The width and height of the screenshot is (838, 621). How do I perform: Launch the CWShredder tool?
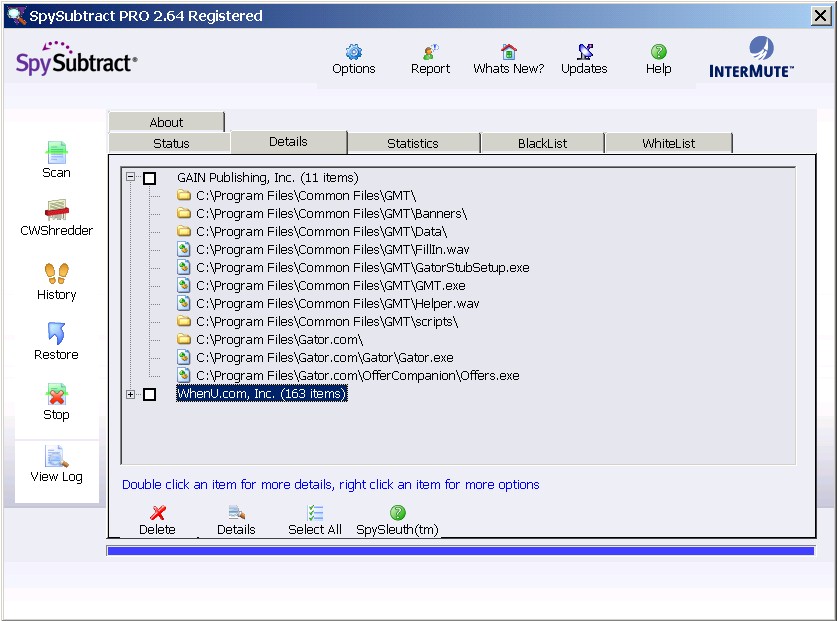coord(57,210)
